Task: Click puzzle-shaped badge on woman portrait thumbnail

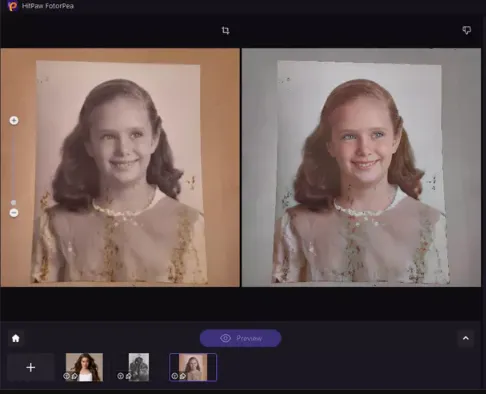Action: coord(74,376)
